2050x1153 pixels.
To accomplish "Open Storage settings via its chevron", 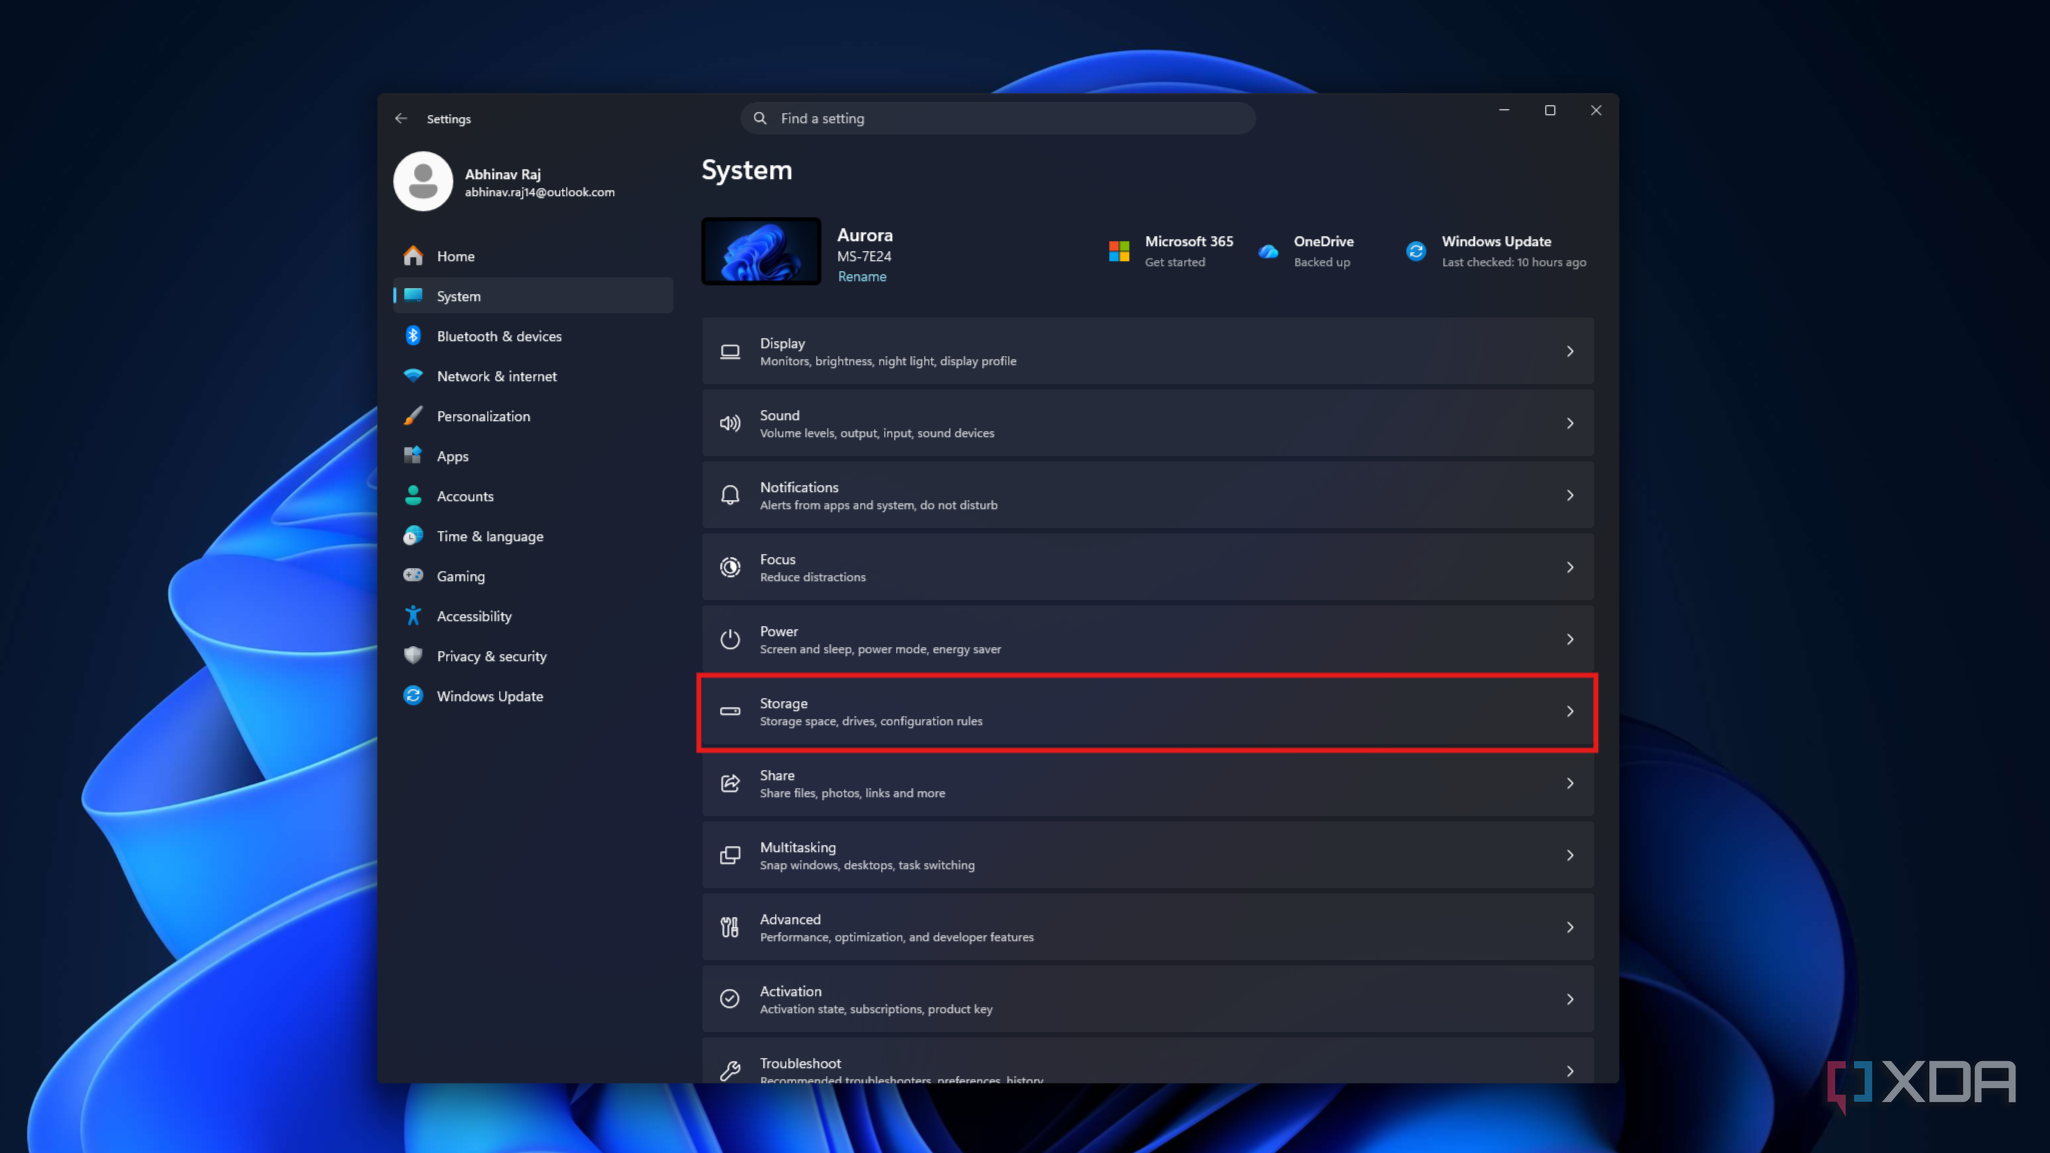I will pos(1570,712).
